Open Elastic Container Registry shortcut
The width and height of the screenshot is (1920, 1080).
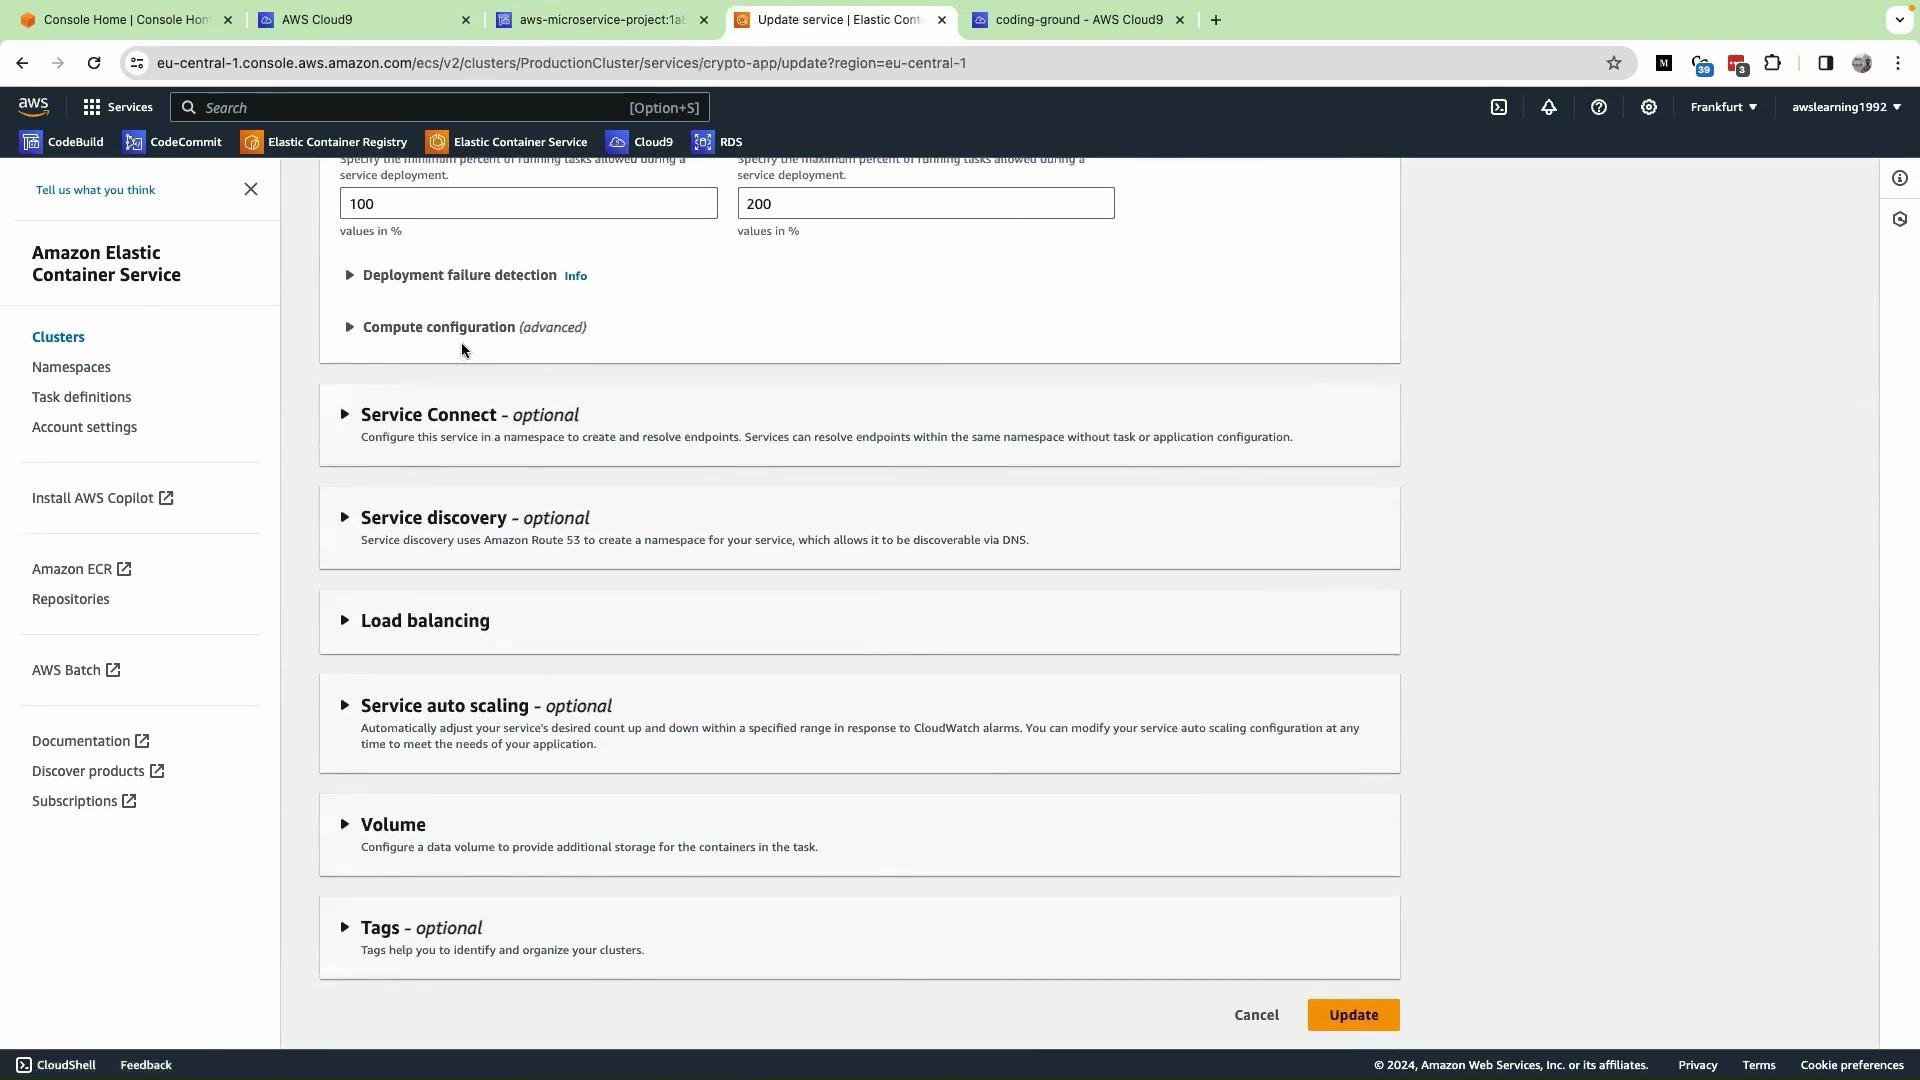point(324,142)
